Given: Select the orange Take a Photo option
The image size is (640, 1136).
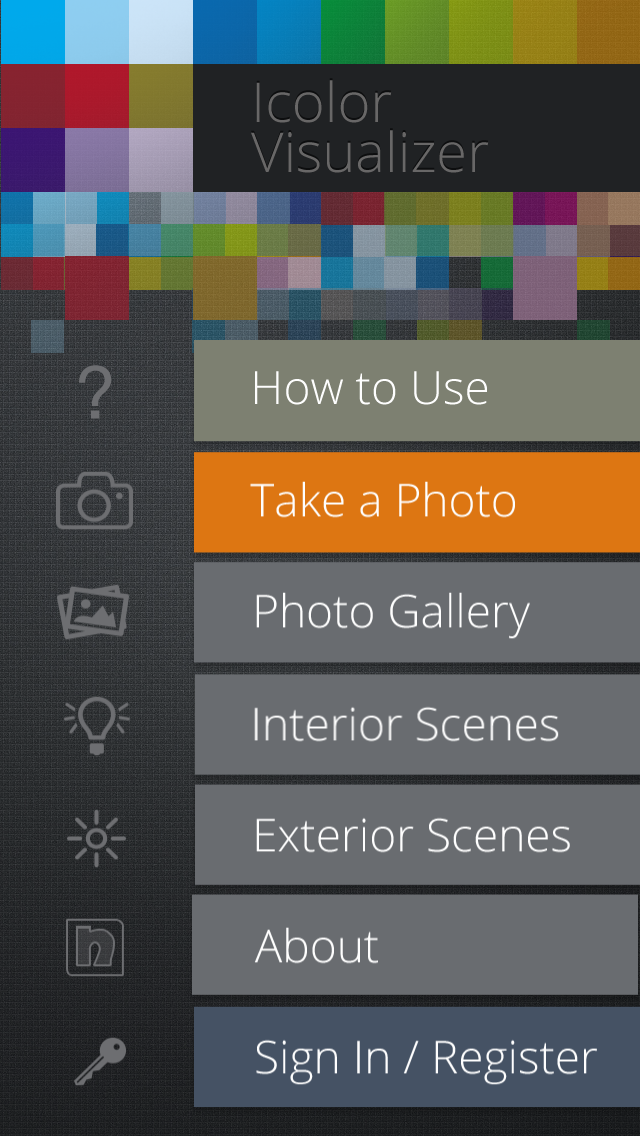Looking at the screenshot, I should click(x=416, y=502).
